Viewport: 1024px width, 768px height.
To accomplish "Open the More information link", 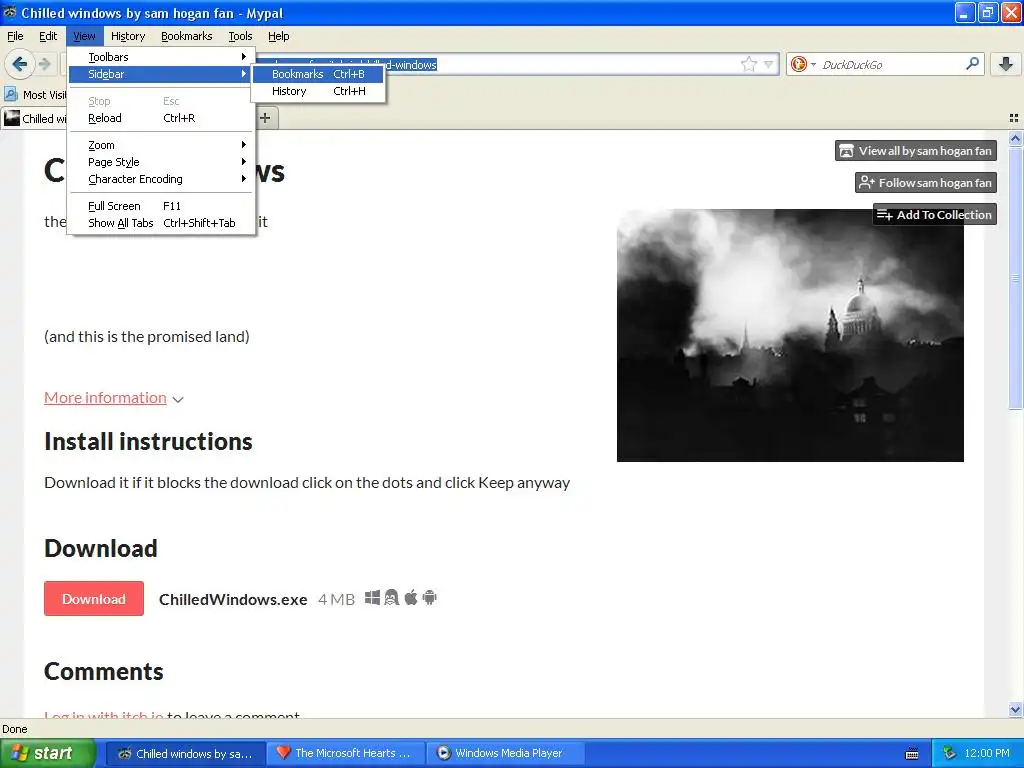I will [105, 398].
